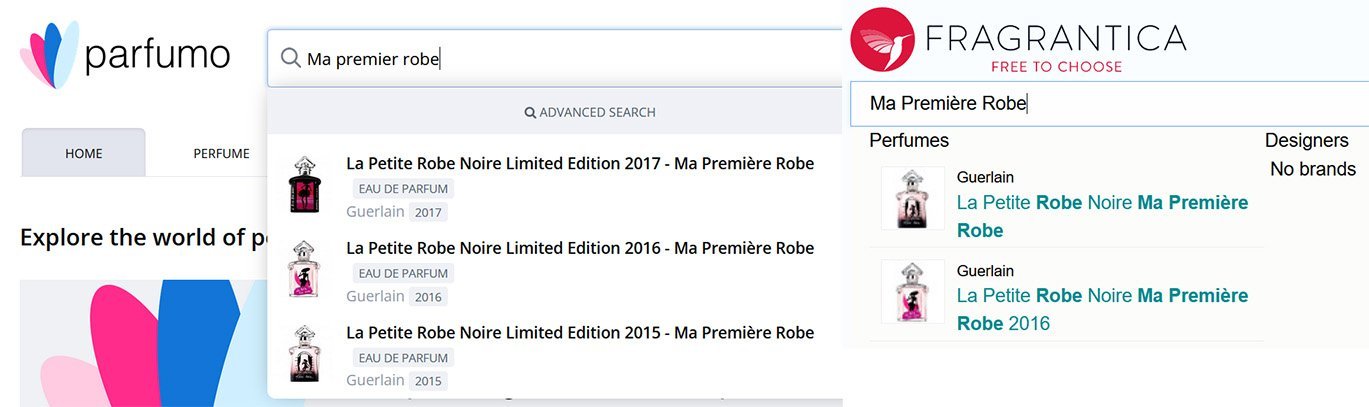This screenshot has height=407, width=1369.
Task: Open La Petite Robe Noire Limited Edition 2015 result
Action: pyautogui.click(x=580, y=333)
